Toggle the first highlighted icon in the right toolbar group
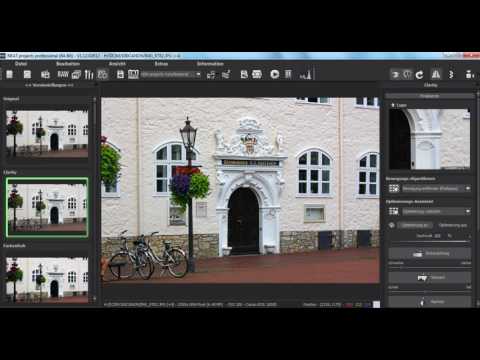This screenshot has width=480, height=360. pyautogui.click(x=396, y=75)
